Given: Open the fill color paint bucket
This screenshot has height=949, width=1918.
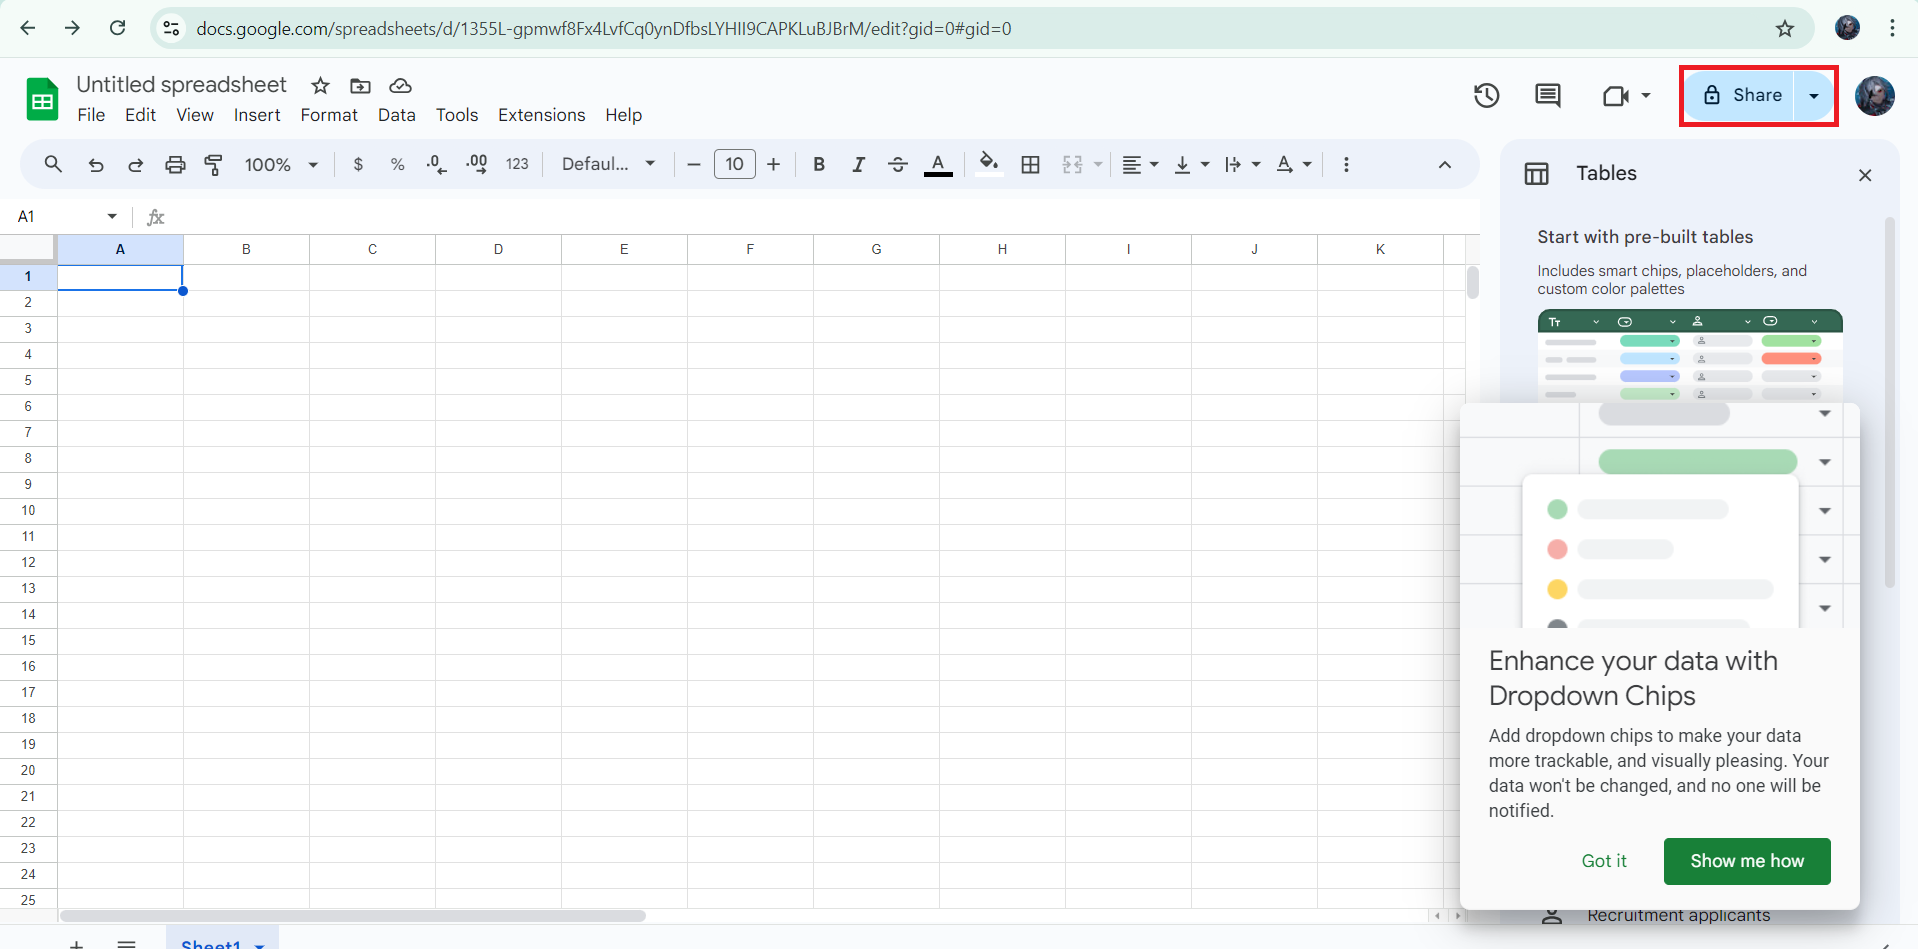Looking at the screenshot, I should pyautogui.click(x=988, y=165).
